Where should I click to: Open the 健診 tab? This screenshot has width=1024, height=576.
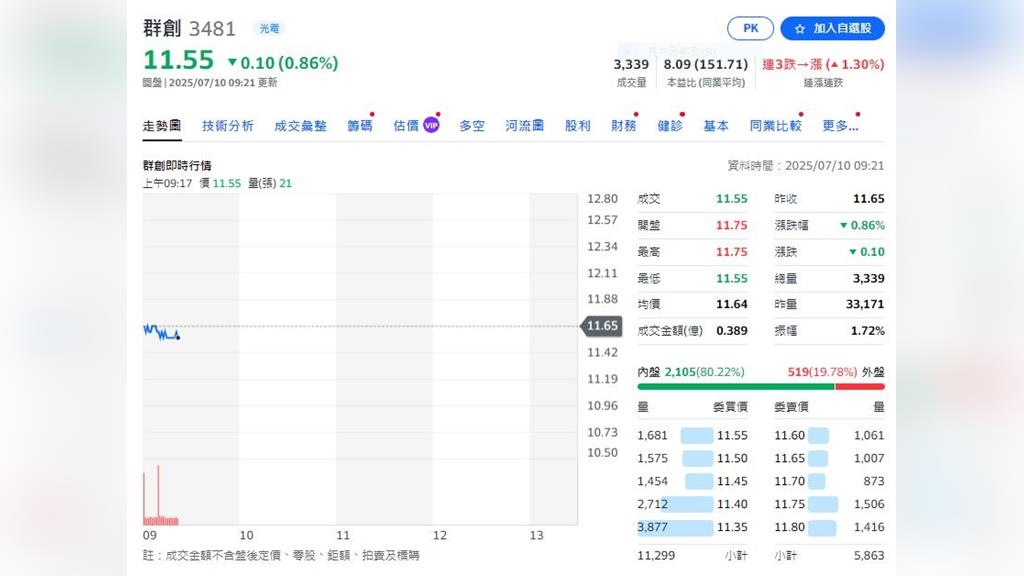(x=670, y=125)
